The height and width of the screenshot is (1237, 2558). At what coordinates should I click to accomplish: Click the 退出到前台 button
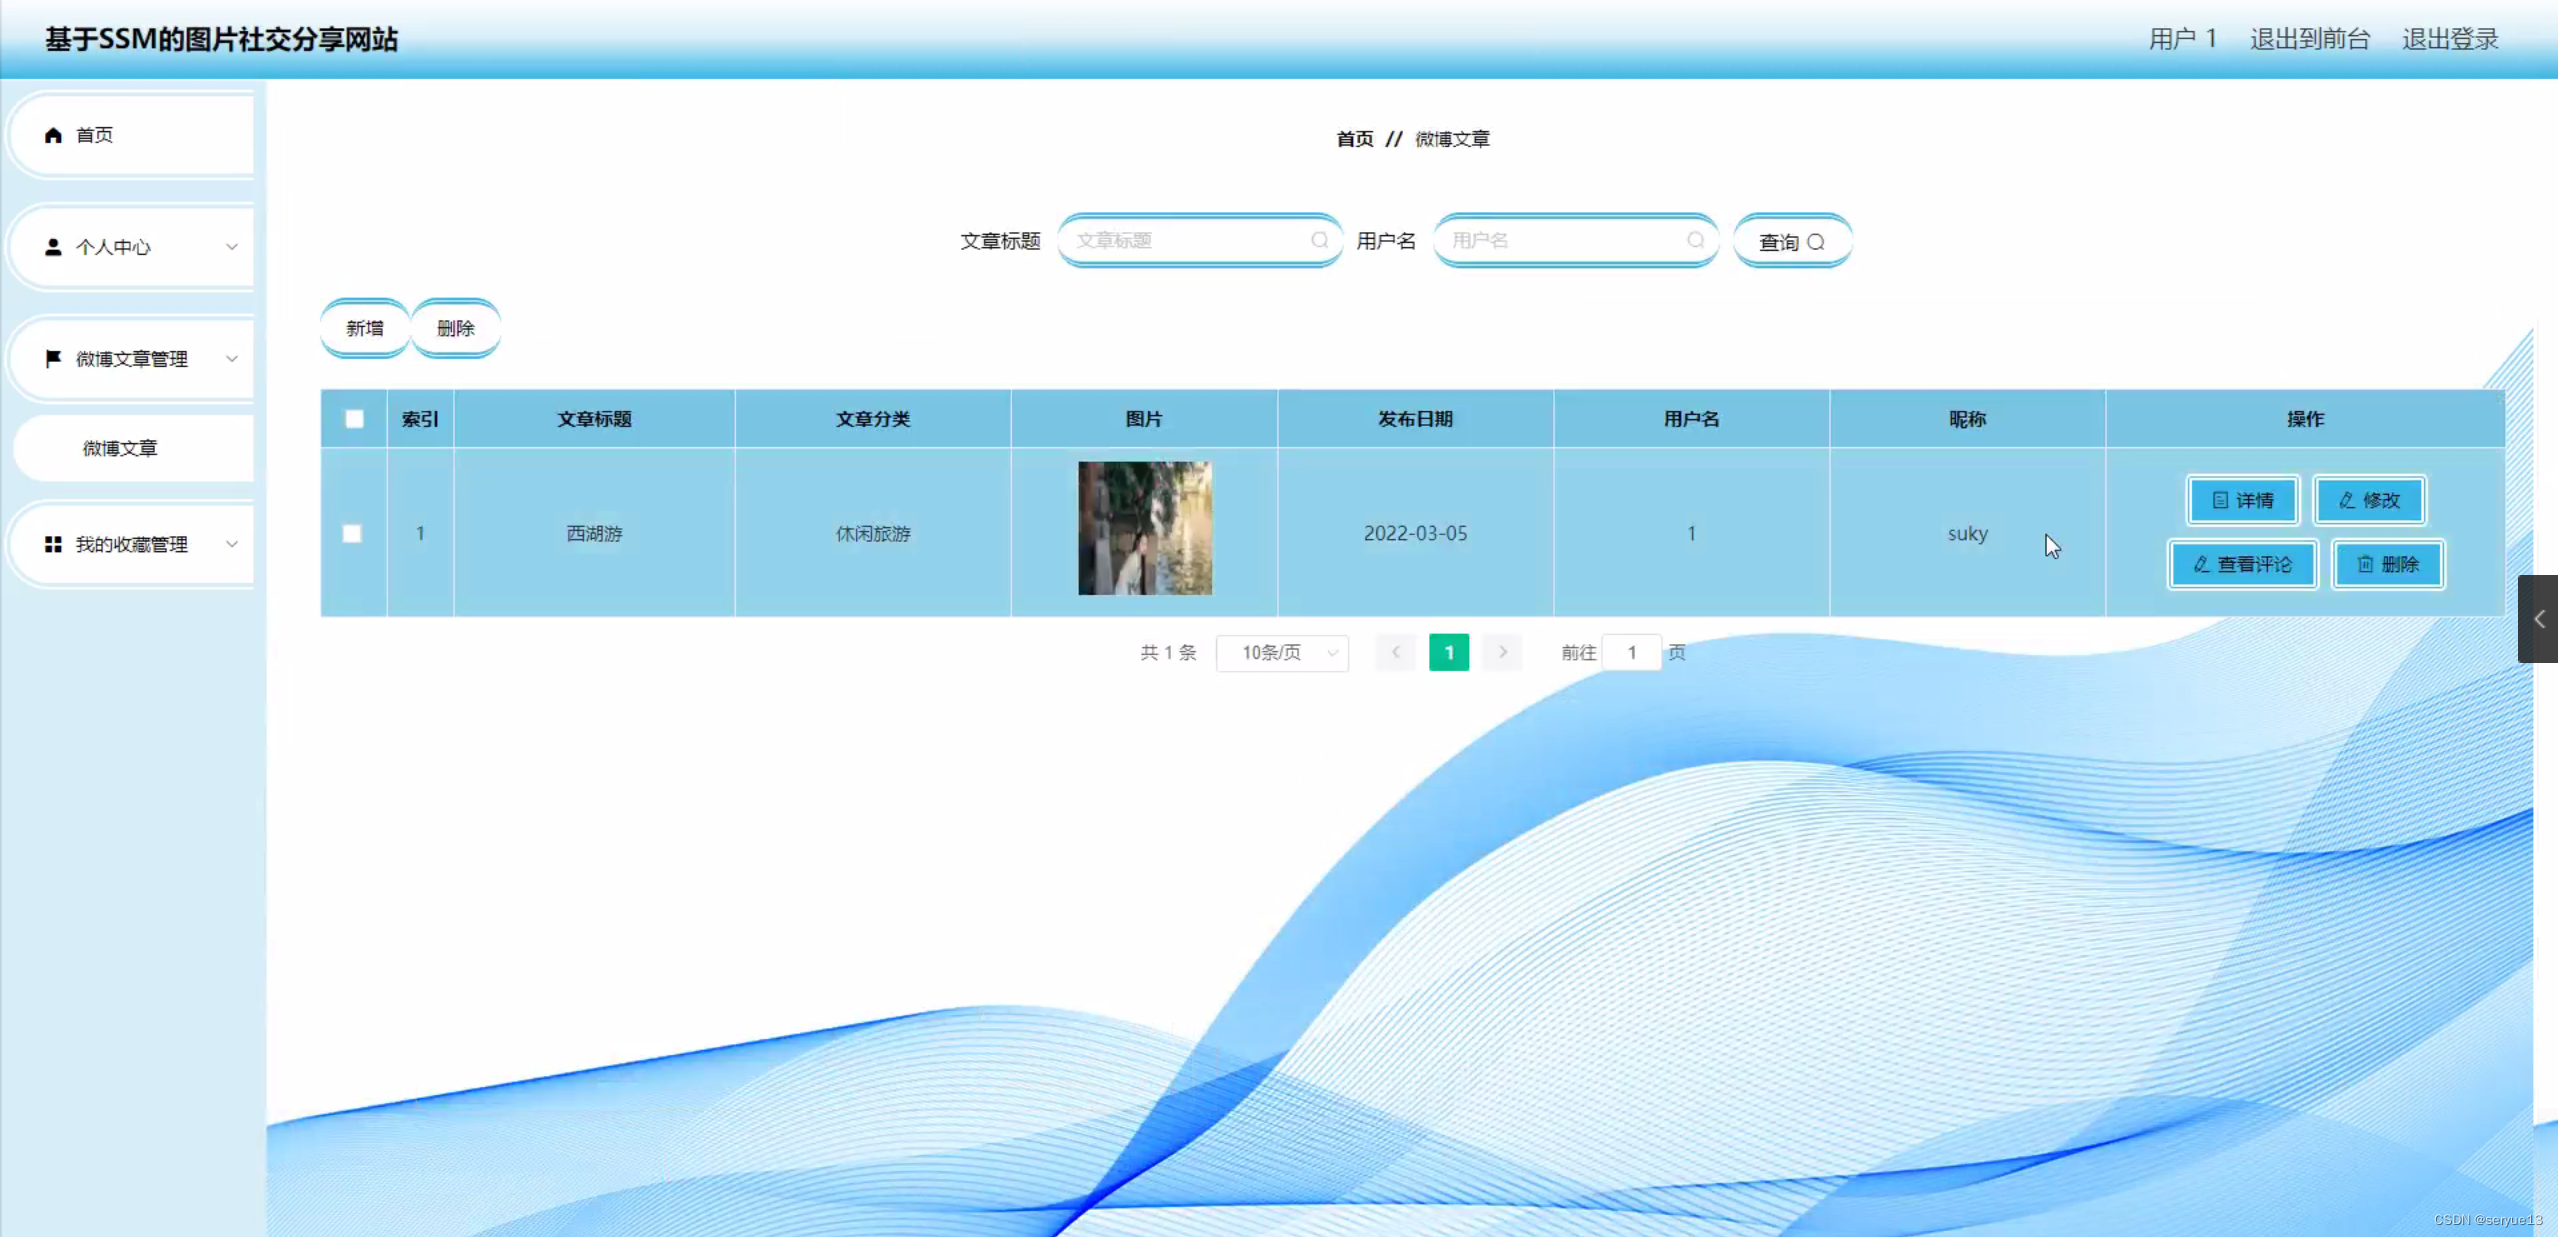point(2312,38)
